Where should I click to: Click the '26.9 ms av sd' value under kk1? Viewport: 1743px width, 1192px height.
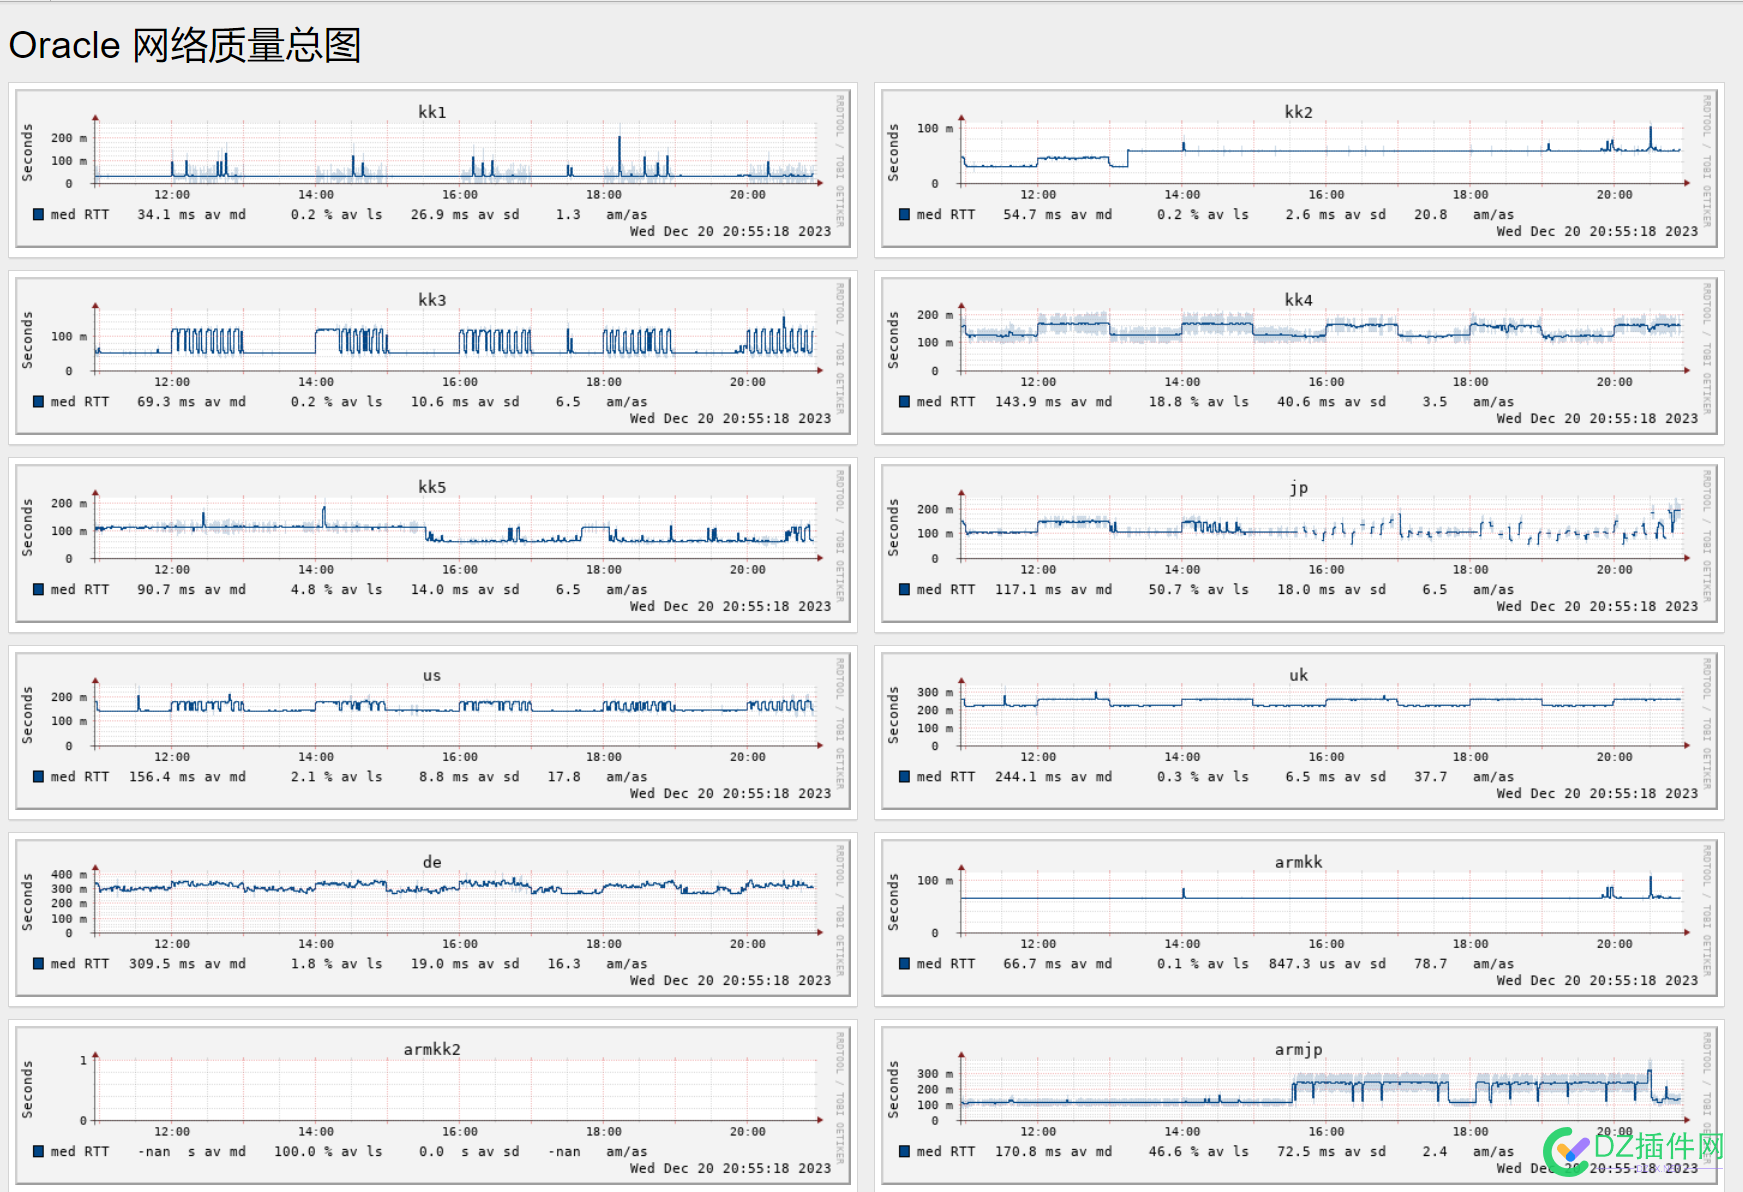465,214
